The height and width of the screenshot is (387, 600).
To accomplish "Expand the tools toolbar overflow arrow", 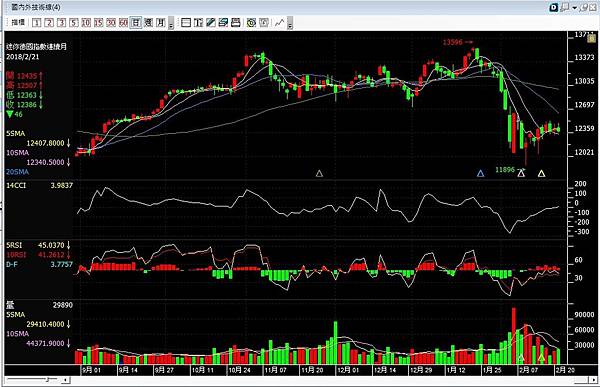I will pyautogui.click(x=290, y=24).
